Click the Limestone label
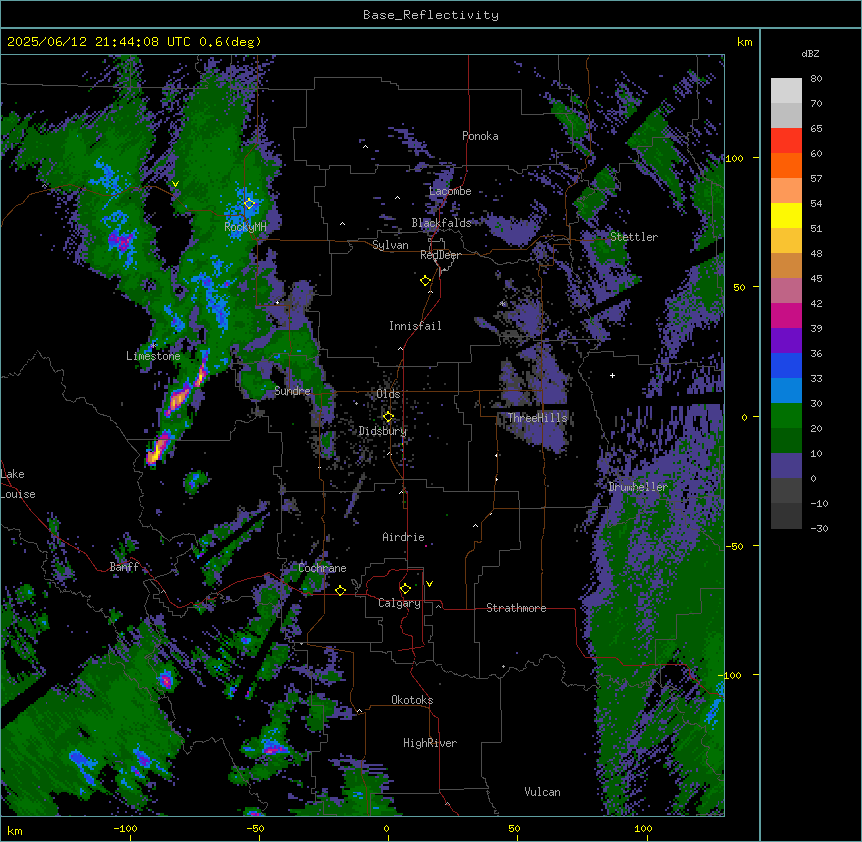862x842 pixels. [x=153, y=356]
